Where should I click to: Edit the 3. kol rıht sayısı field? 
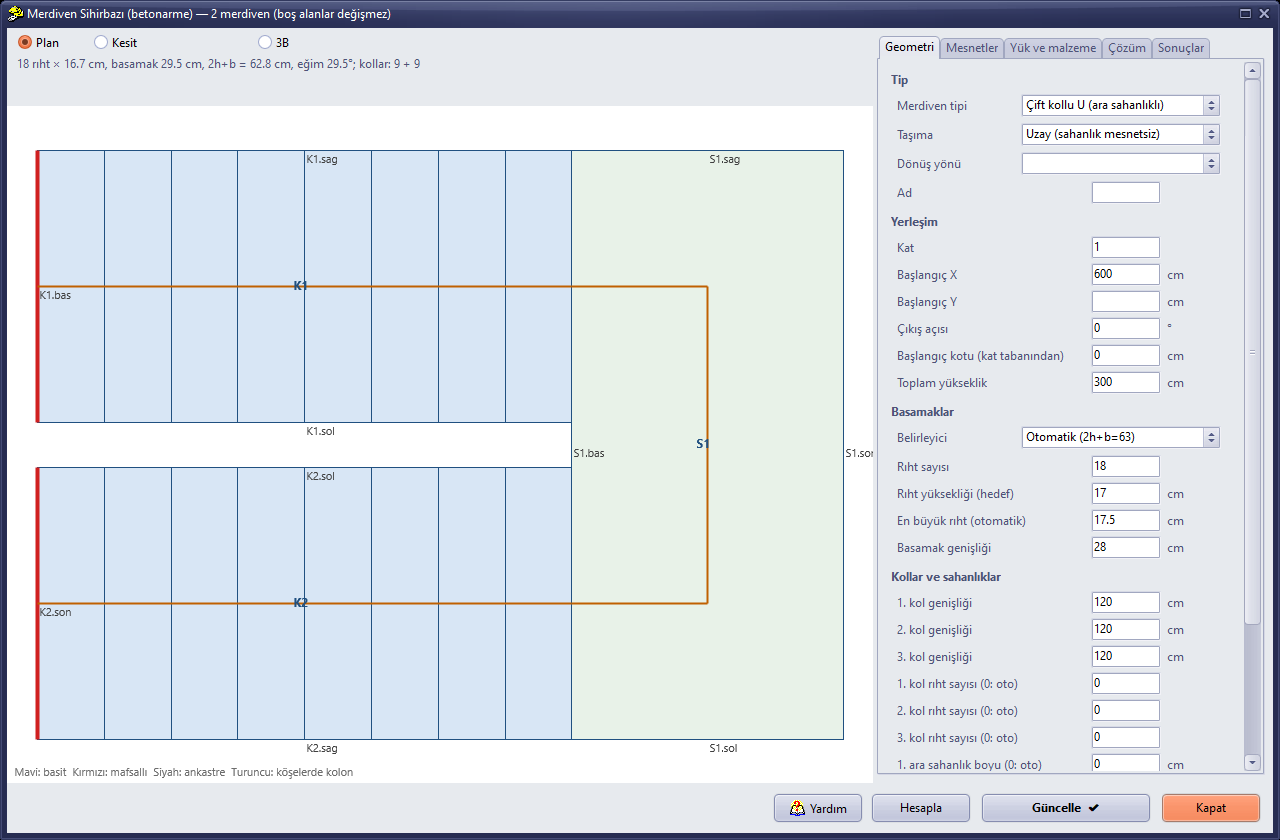(x=1126, y=737)
